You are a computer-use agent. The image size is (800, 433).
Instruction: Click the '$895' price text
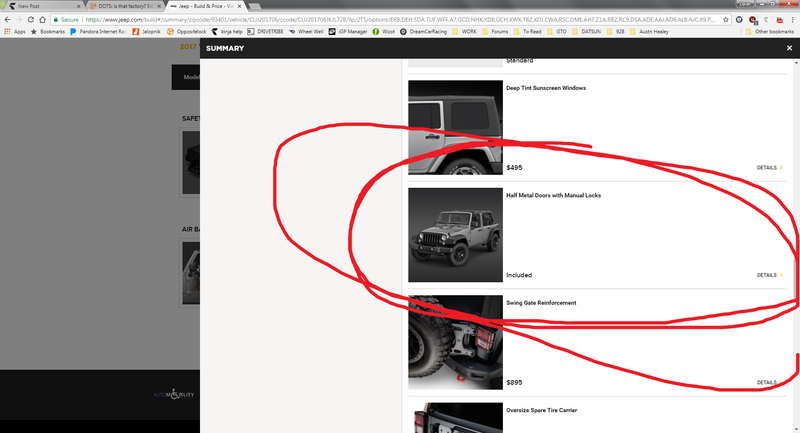point(514,383)
